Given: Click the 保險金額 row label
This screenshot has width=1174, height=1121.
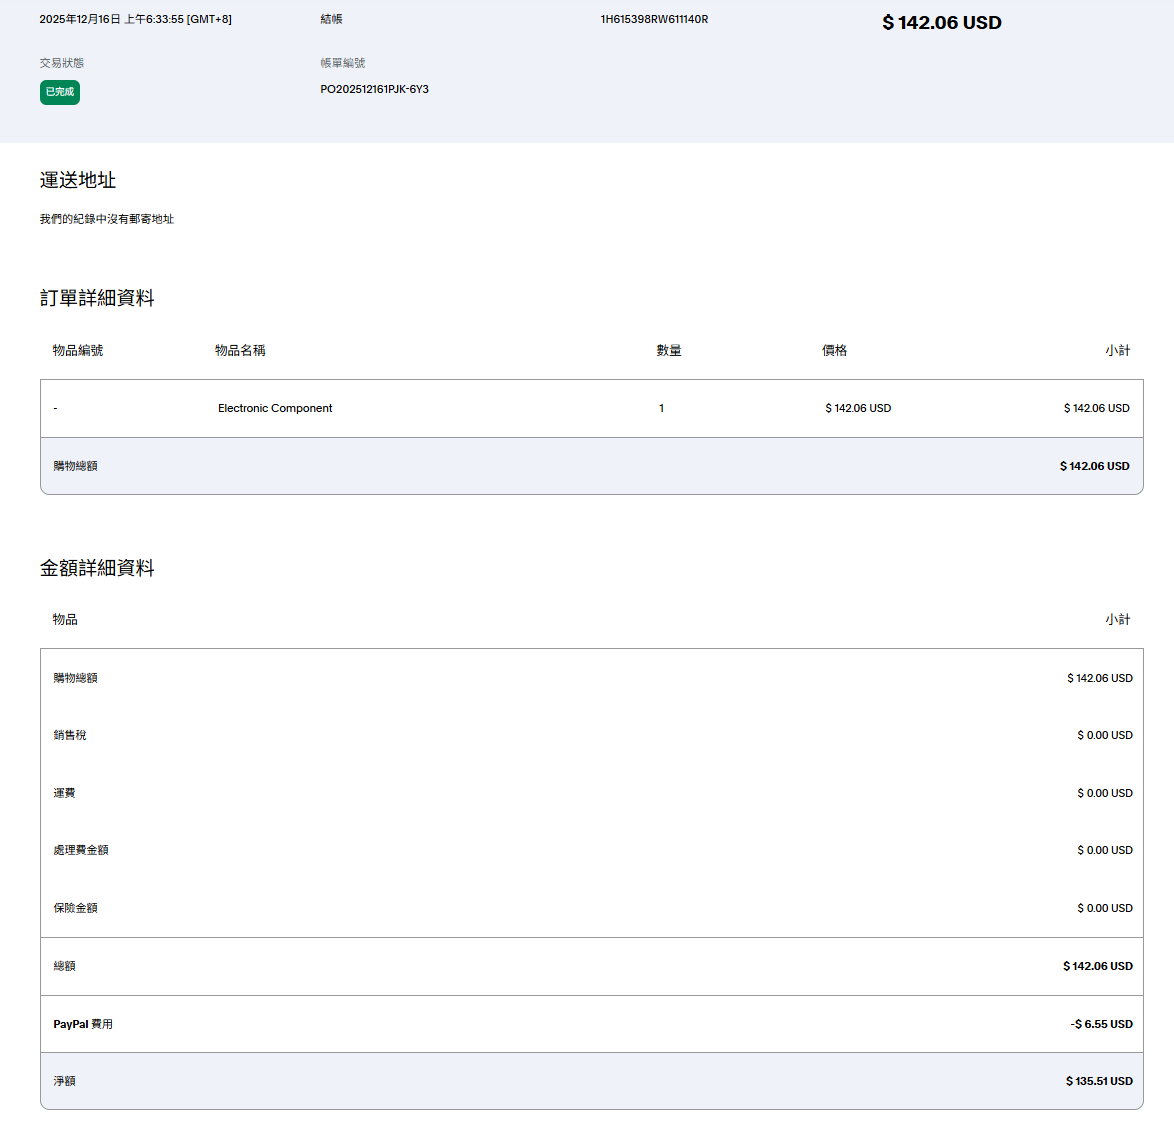Looking at the screenshot, I should tap(76, 908).
